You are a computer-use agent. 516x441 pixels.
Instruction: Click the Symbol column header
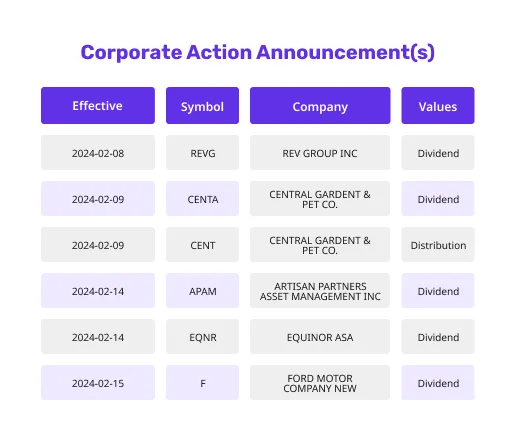tap(202, 106)
